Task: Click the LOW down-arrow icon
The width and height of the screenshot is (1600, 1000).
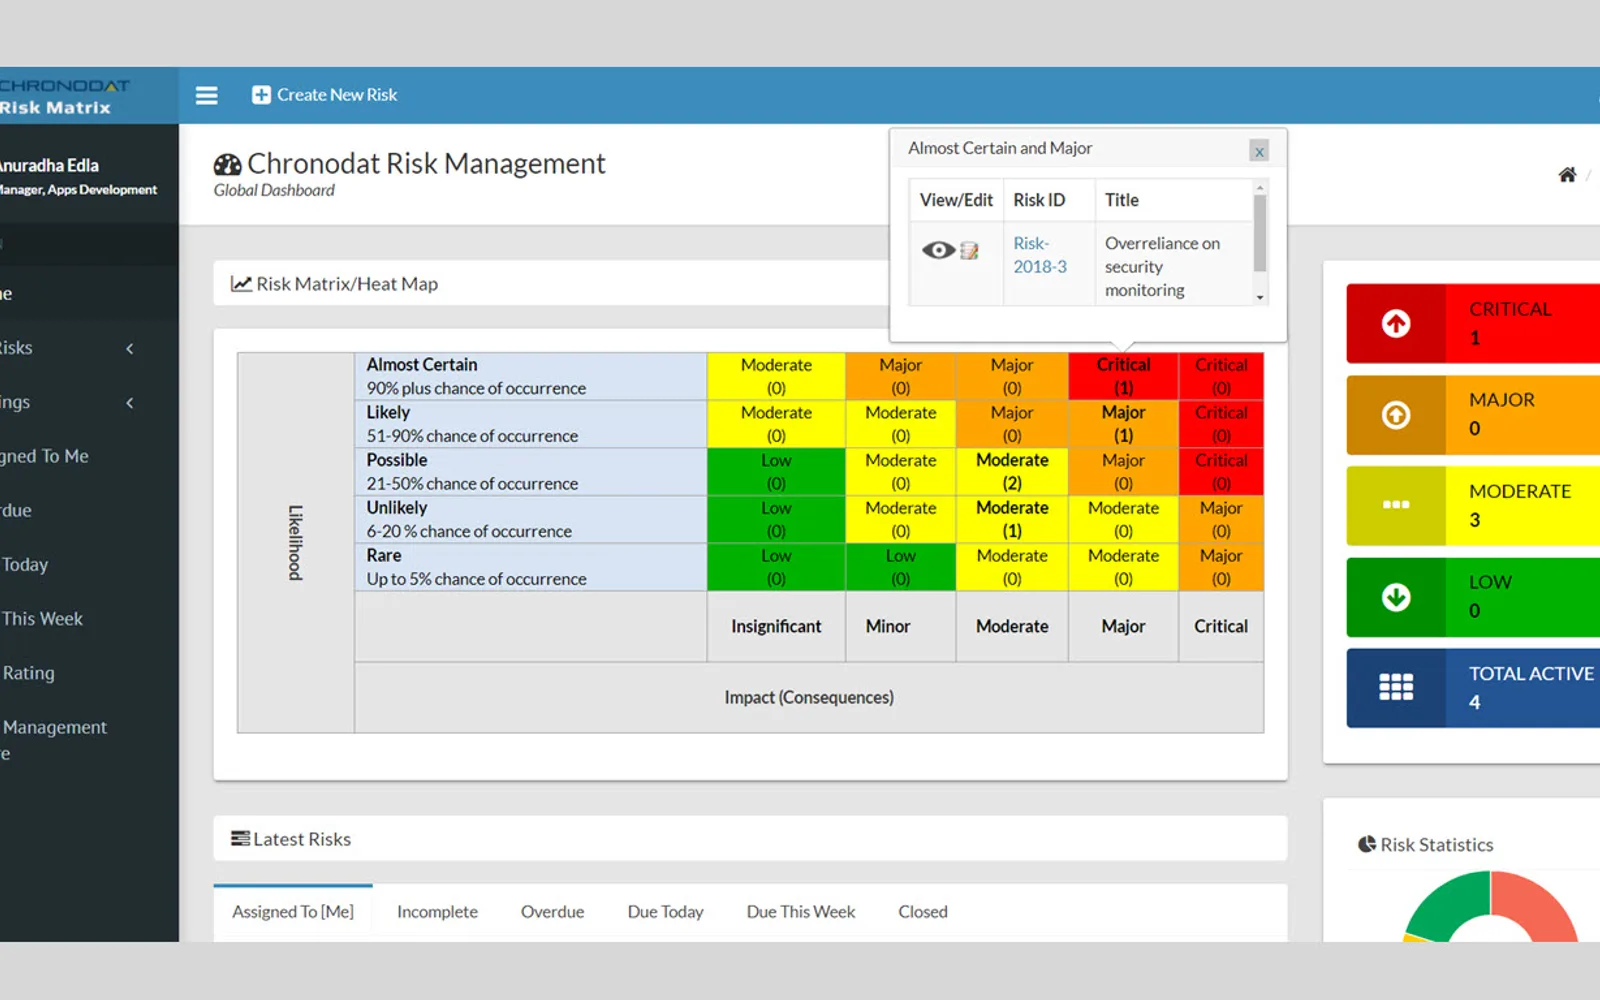Action: coord(1396,597)
